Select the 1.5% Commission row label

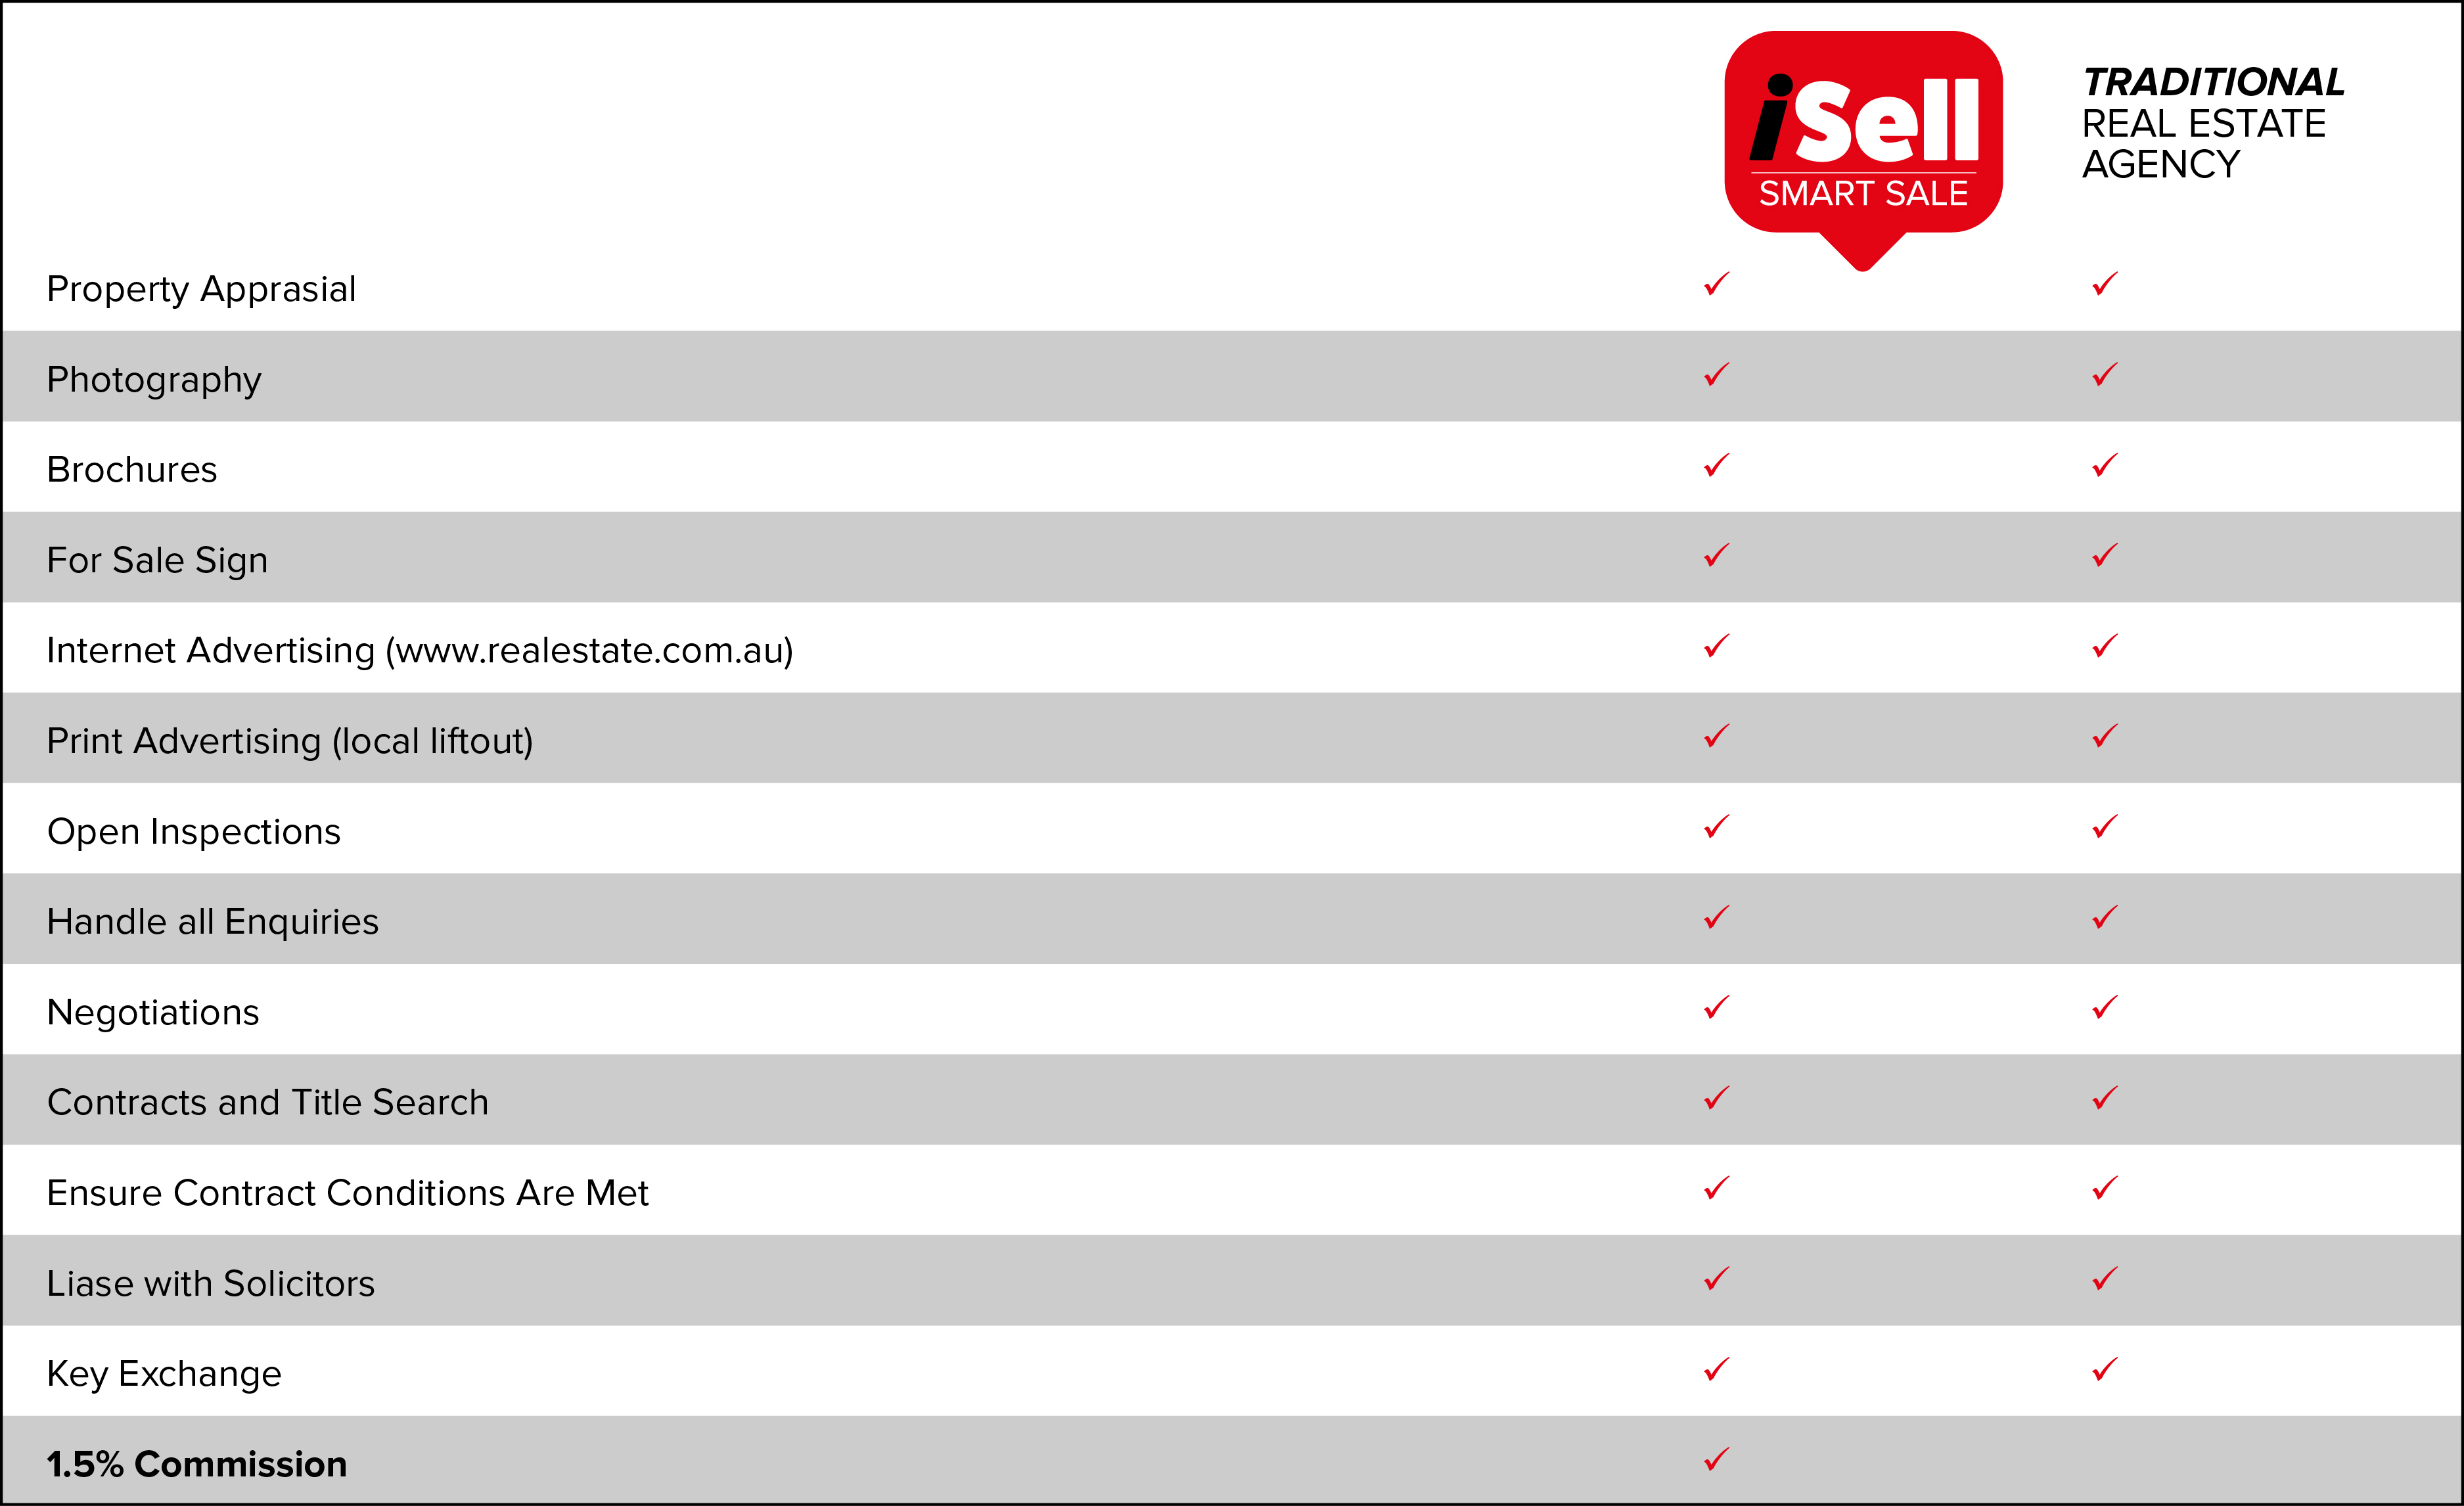197,1464
